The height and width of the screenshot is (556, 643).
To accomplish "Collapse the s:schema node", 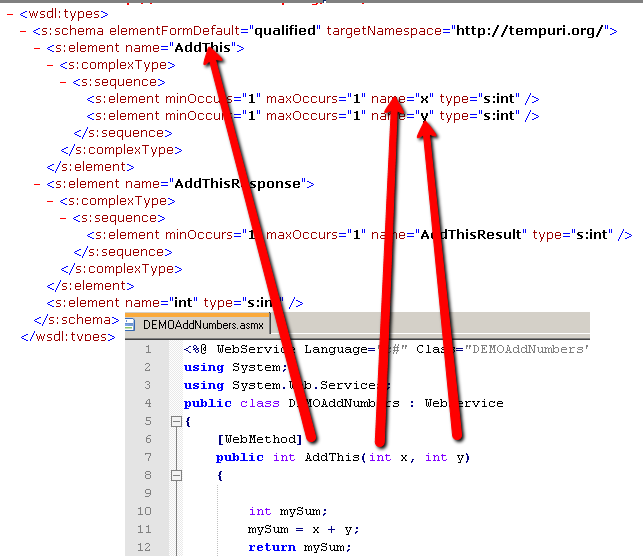I will coord(23,31).
